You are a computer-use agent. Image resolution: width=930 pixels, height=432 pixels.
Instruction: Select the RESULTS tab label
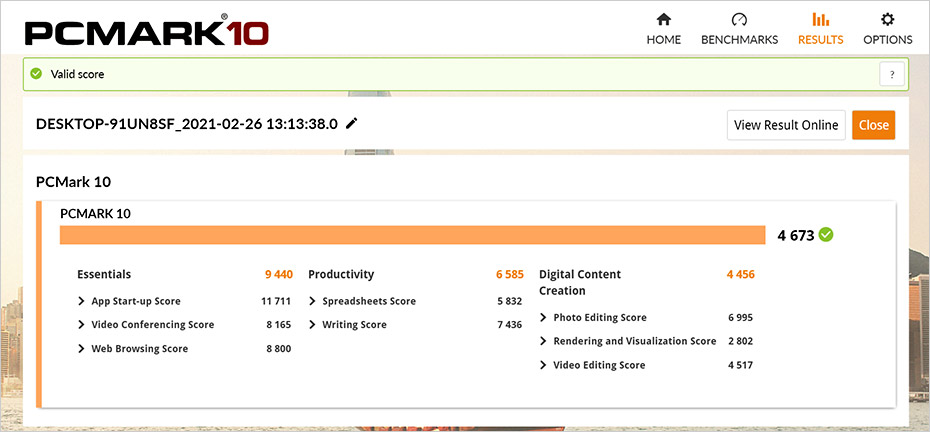[820, 40]
